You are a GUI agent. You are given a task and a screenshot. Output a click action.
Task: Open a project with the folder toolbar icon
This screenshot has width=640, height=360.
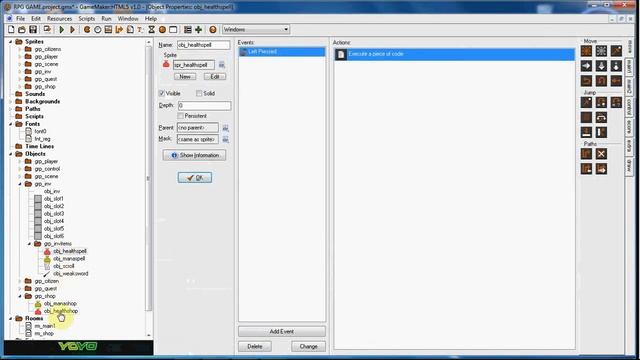click(x=22, y=29)
